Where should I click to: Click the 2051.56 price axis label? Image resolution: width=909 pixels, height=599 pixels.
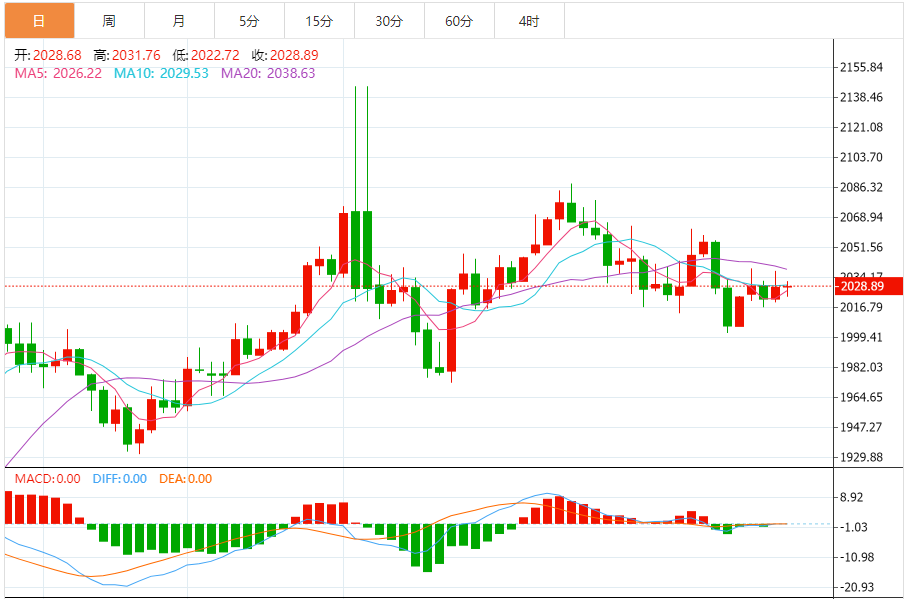(861, 248)
